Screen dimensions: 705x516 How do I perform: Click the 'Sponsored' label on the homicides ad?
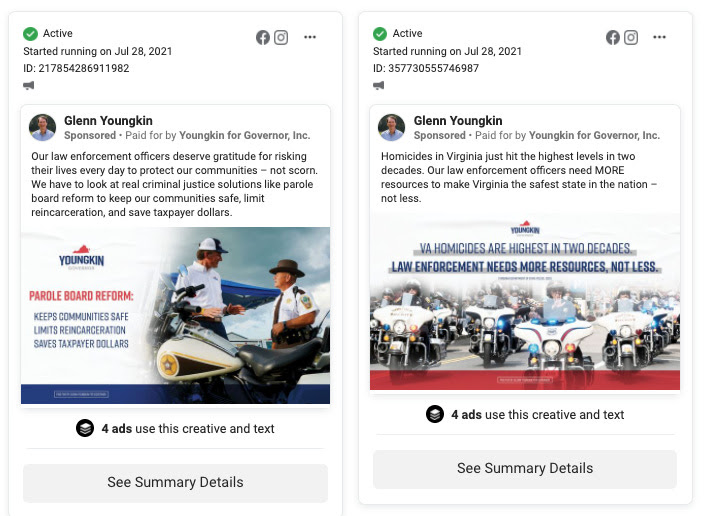point(440,135)
